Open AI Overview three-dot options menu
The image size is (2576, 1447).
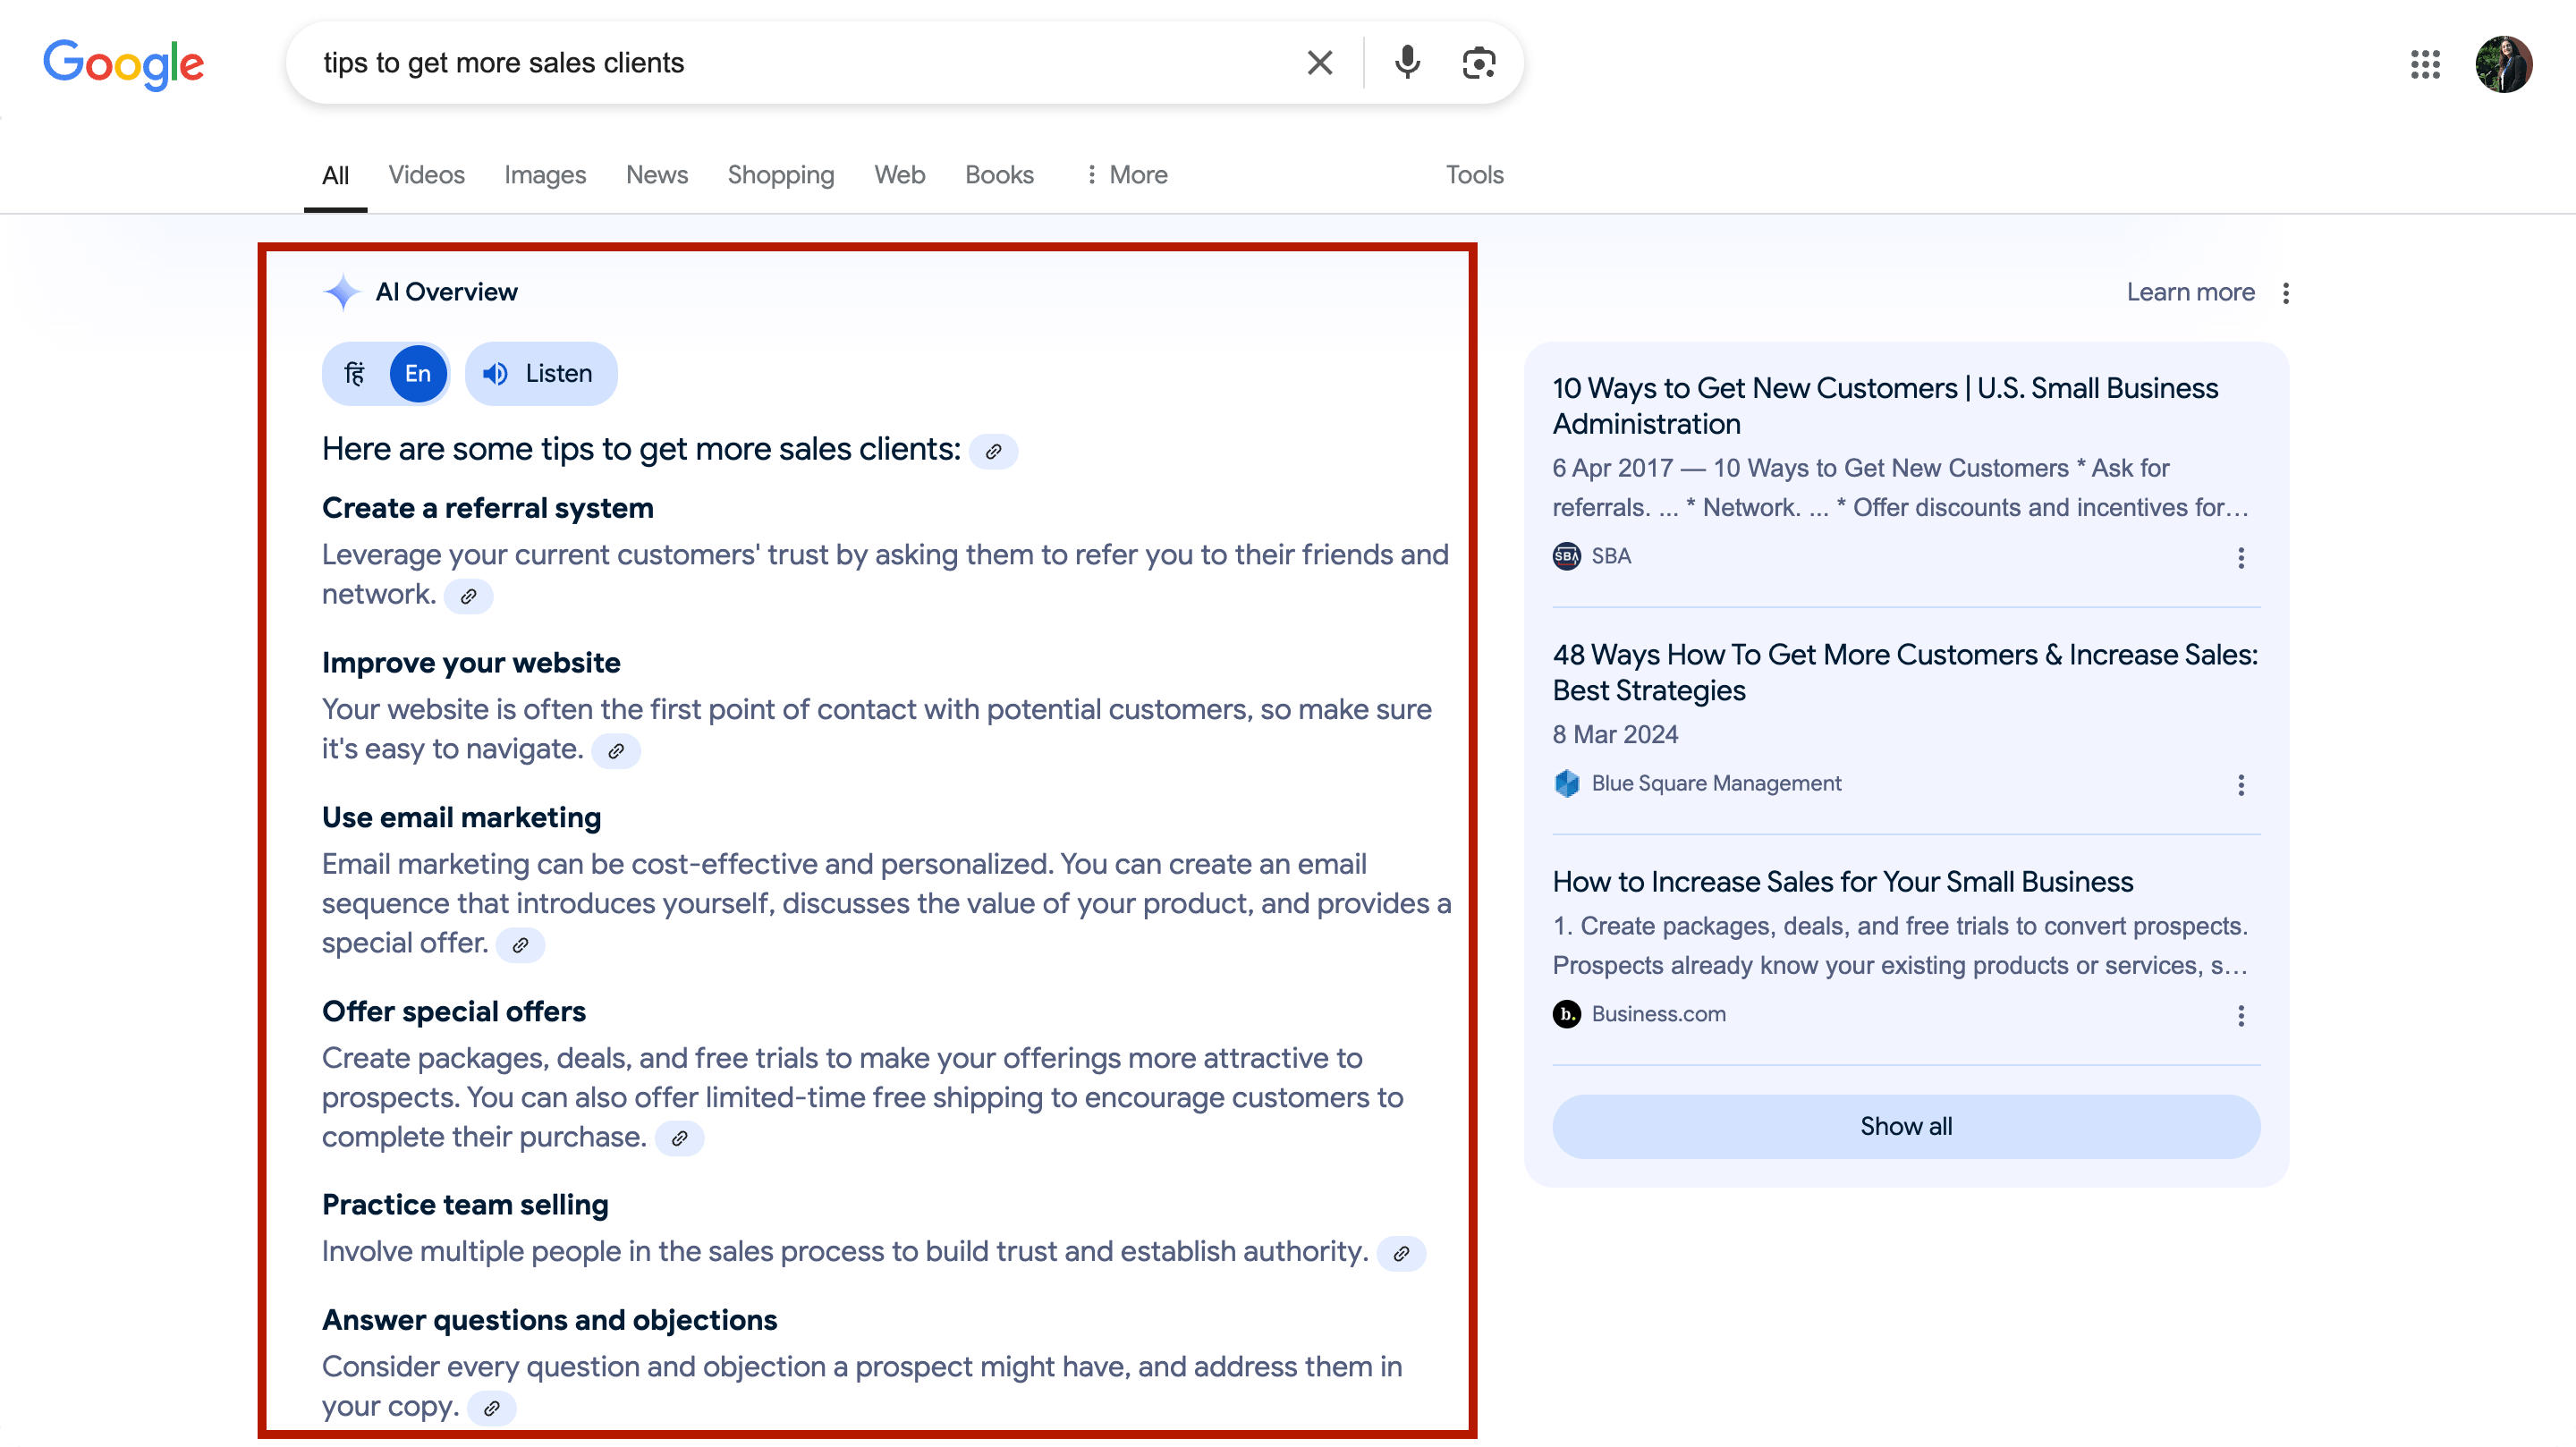(x=2286, y=293)
